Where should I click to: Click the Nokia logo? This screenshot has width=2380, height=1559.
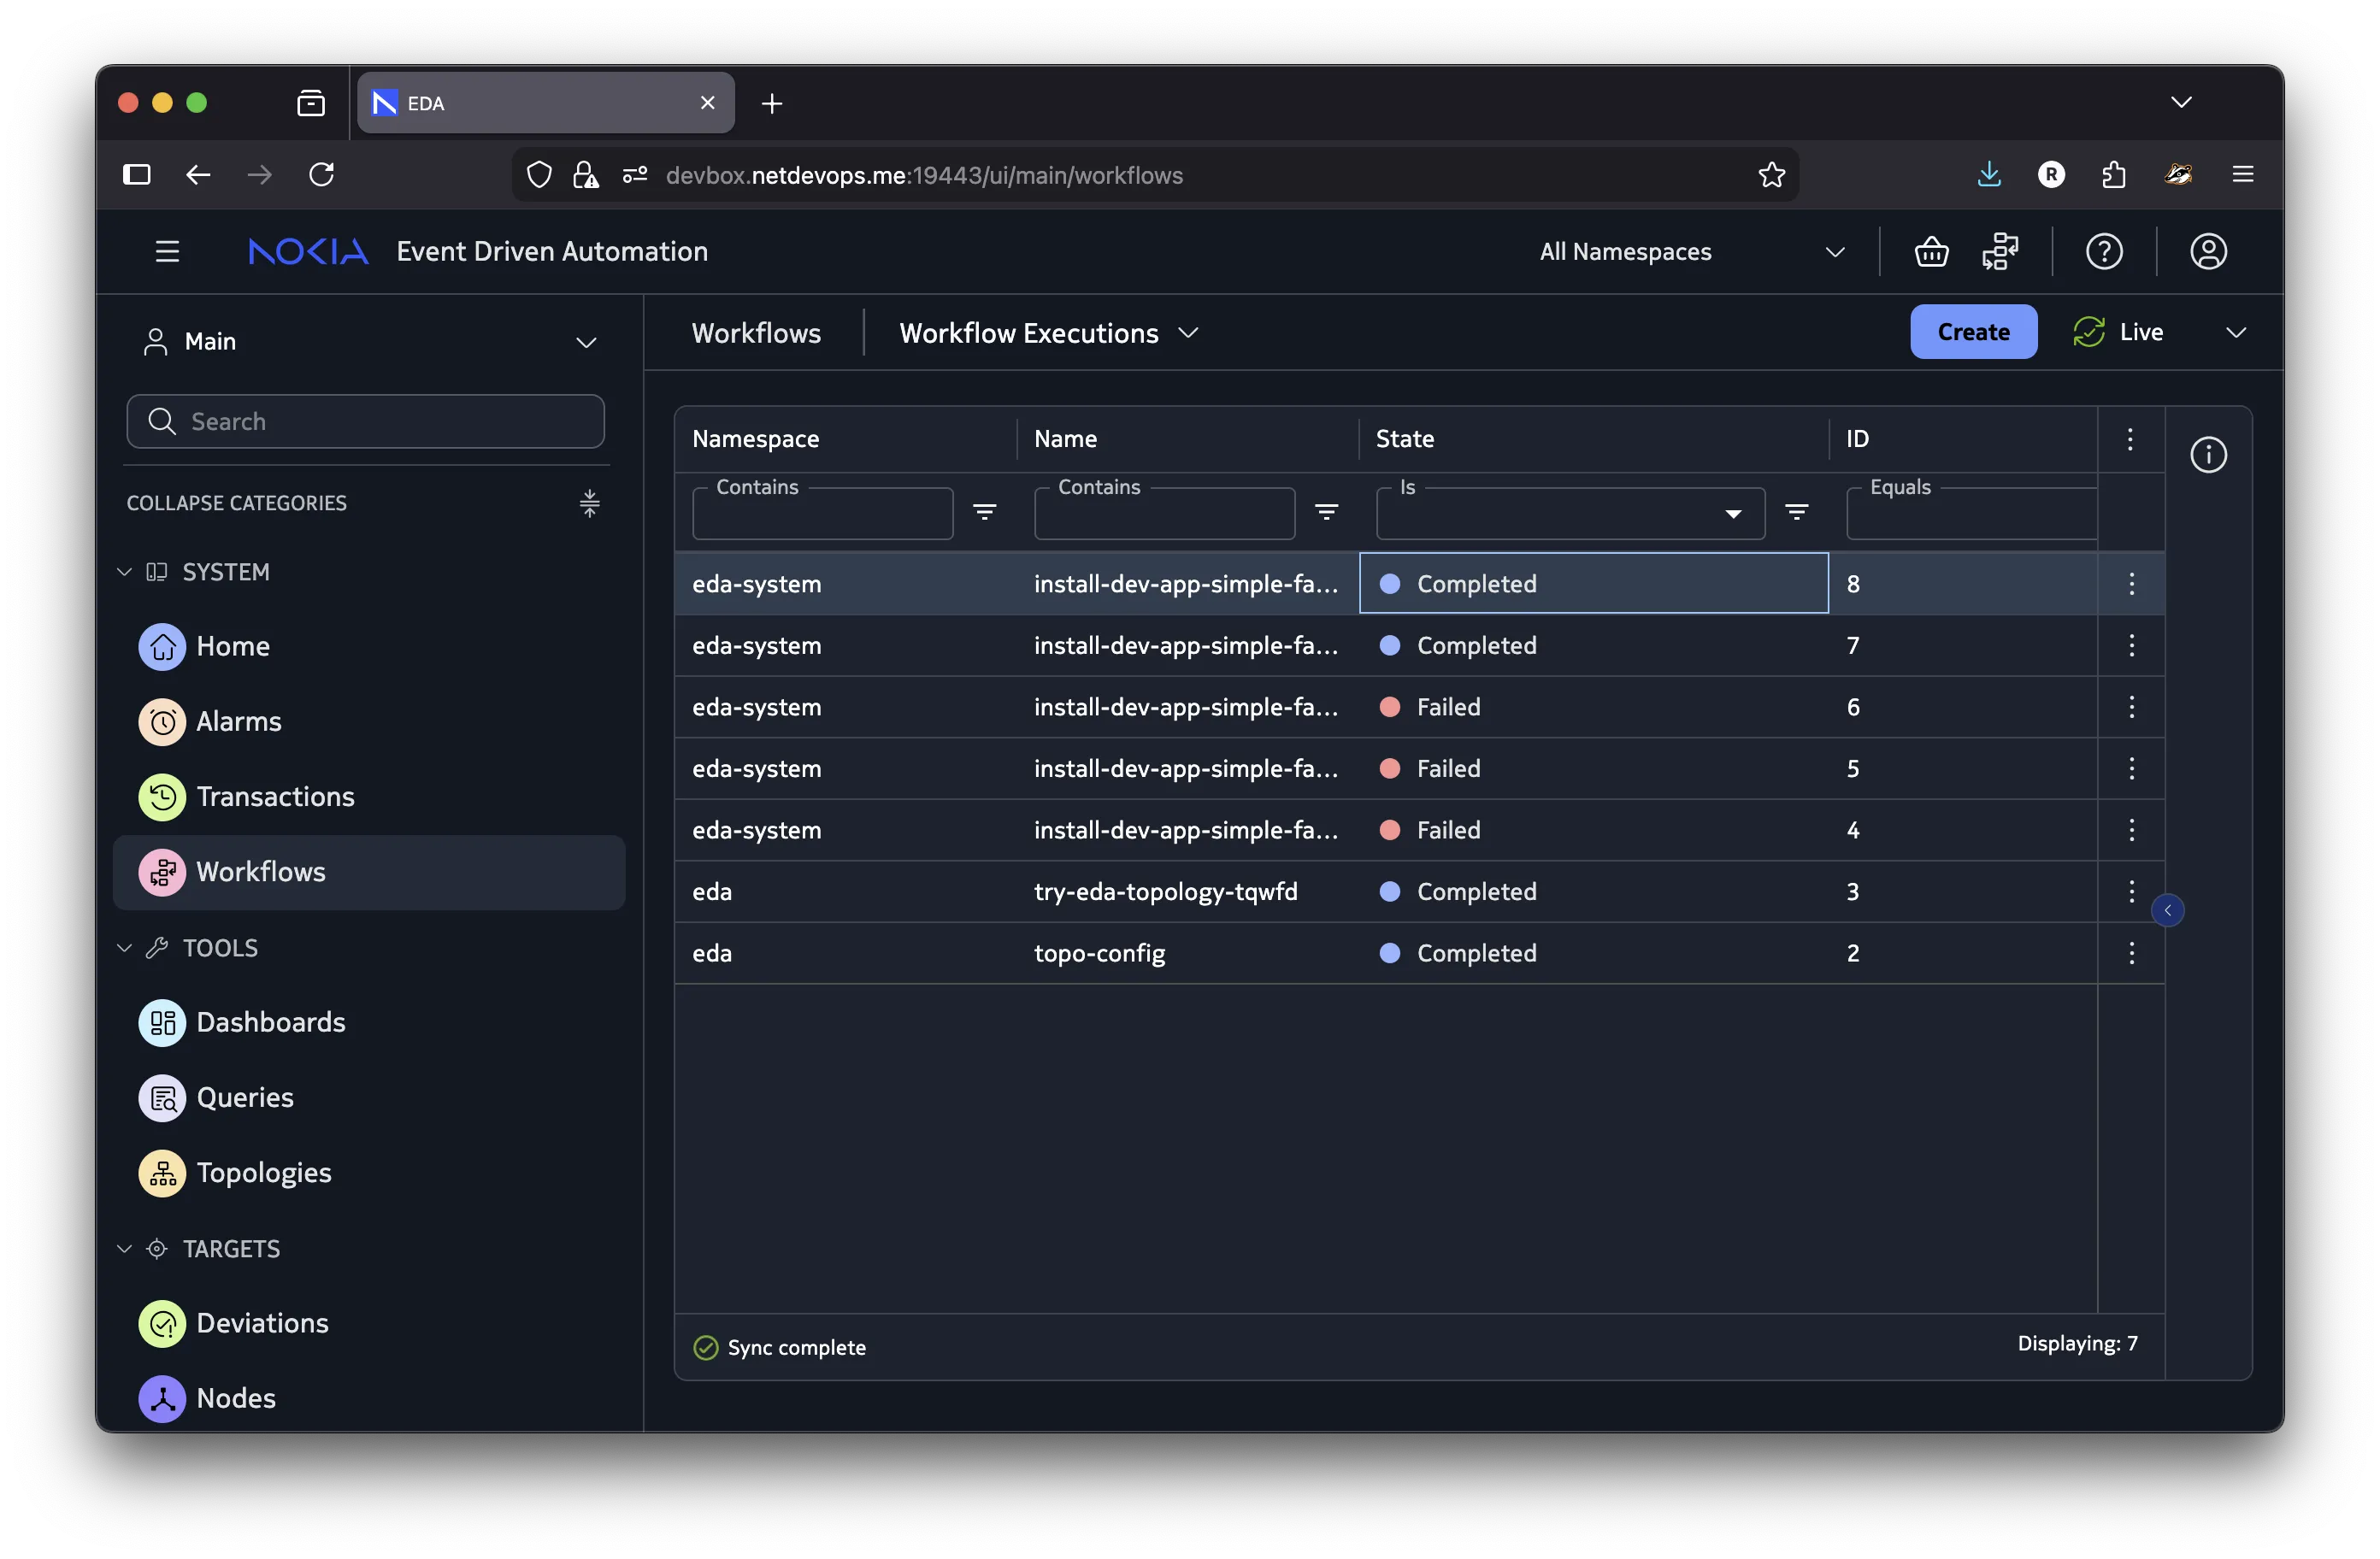pos(308,252)
